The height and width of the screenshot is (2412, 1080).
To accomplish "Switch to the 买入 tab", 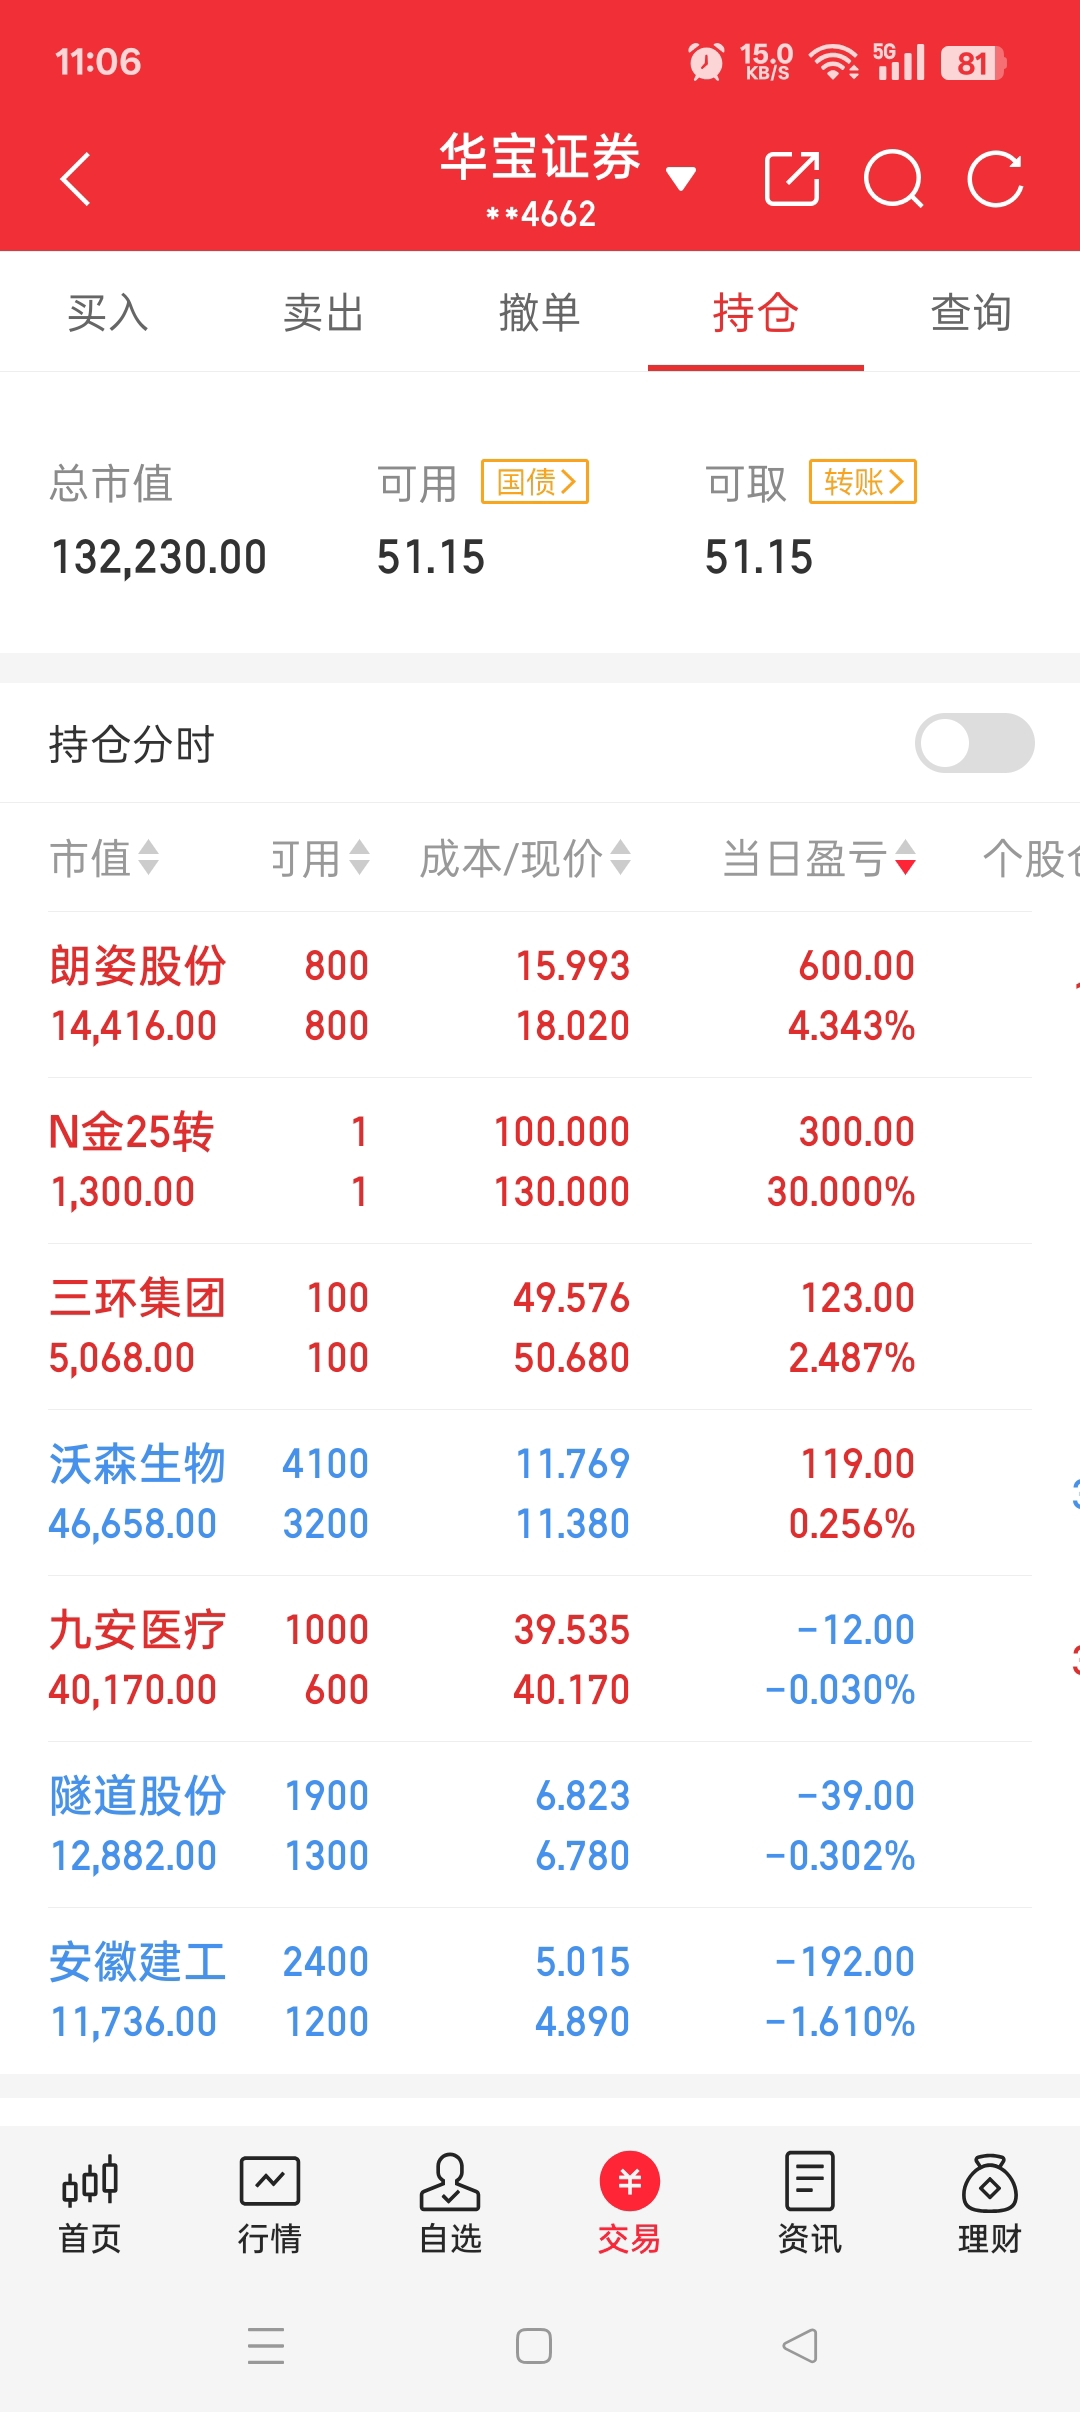I will [108, 313].
